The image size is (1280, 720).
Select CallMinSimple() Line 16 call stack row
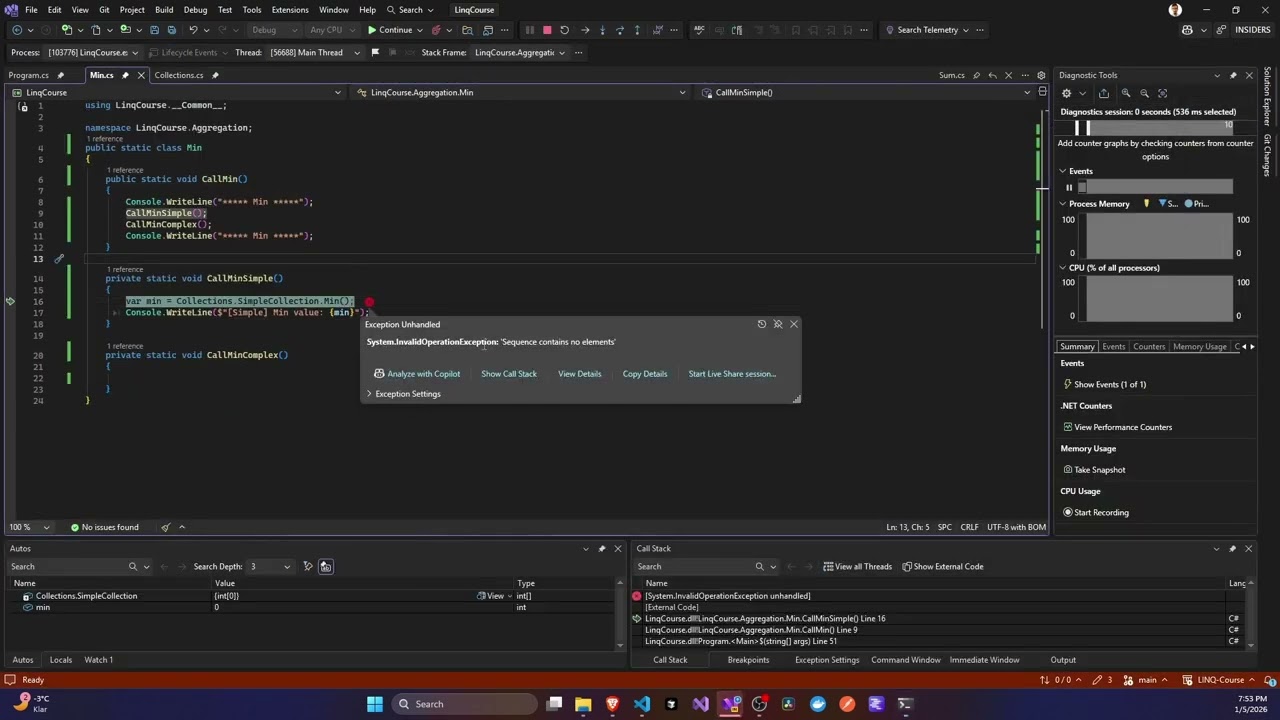point(935,619)
